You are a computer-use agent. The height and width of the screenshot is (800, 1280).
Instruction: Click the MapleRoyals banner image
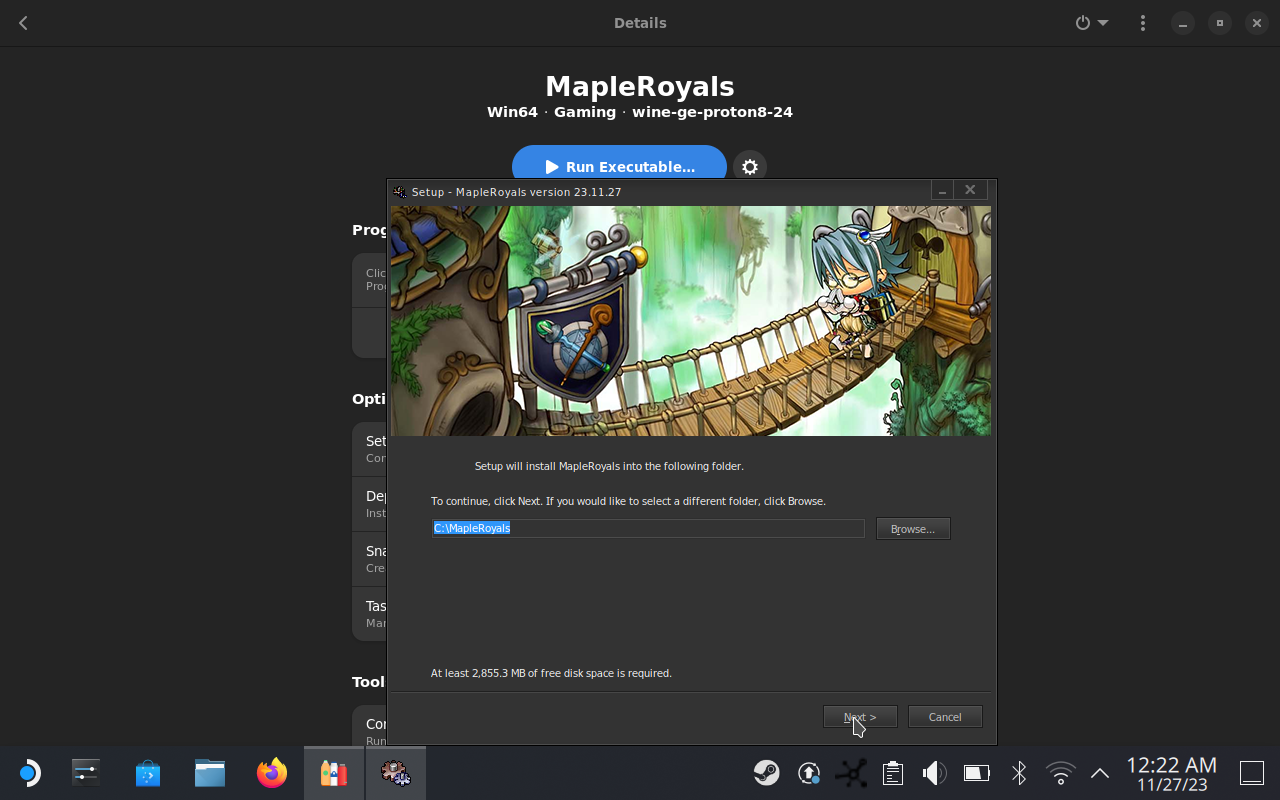tap(690, 321)
